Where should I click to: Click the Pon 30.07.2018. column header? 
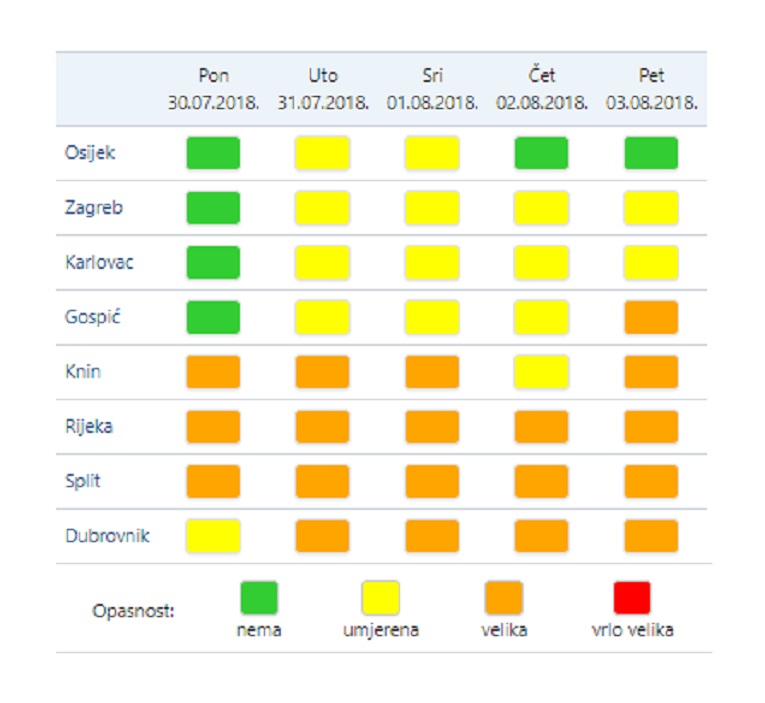click(214, 89)
